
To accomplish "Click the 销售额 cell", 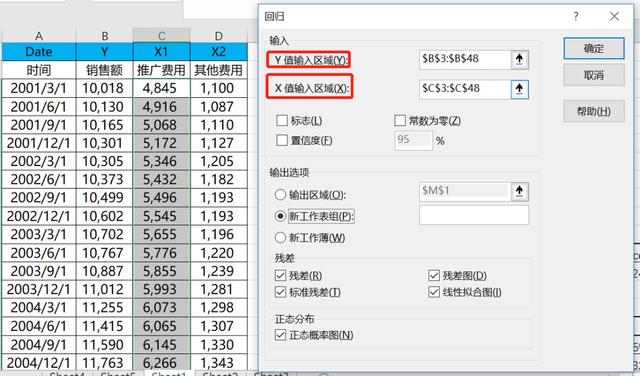I will click(104, 70).
